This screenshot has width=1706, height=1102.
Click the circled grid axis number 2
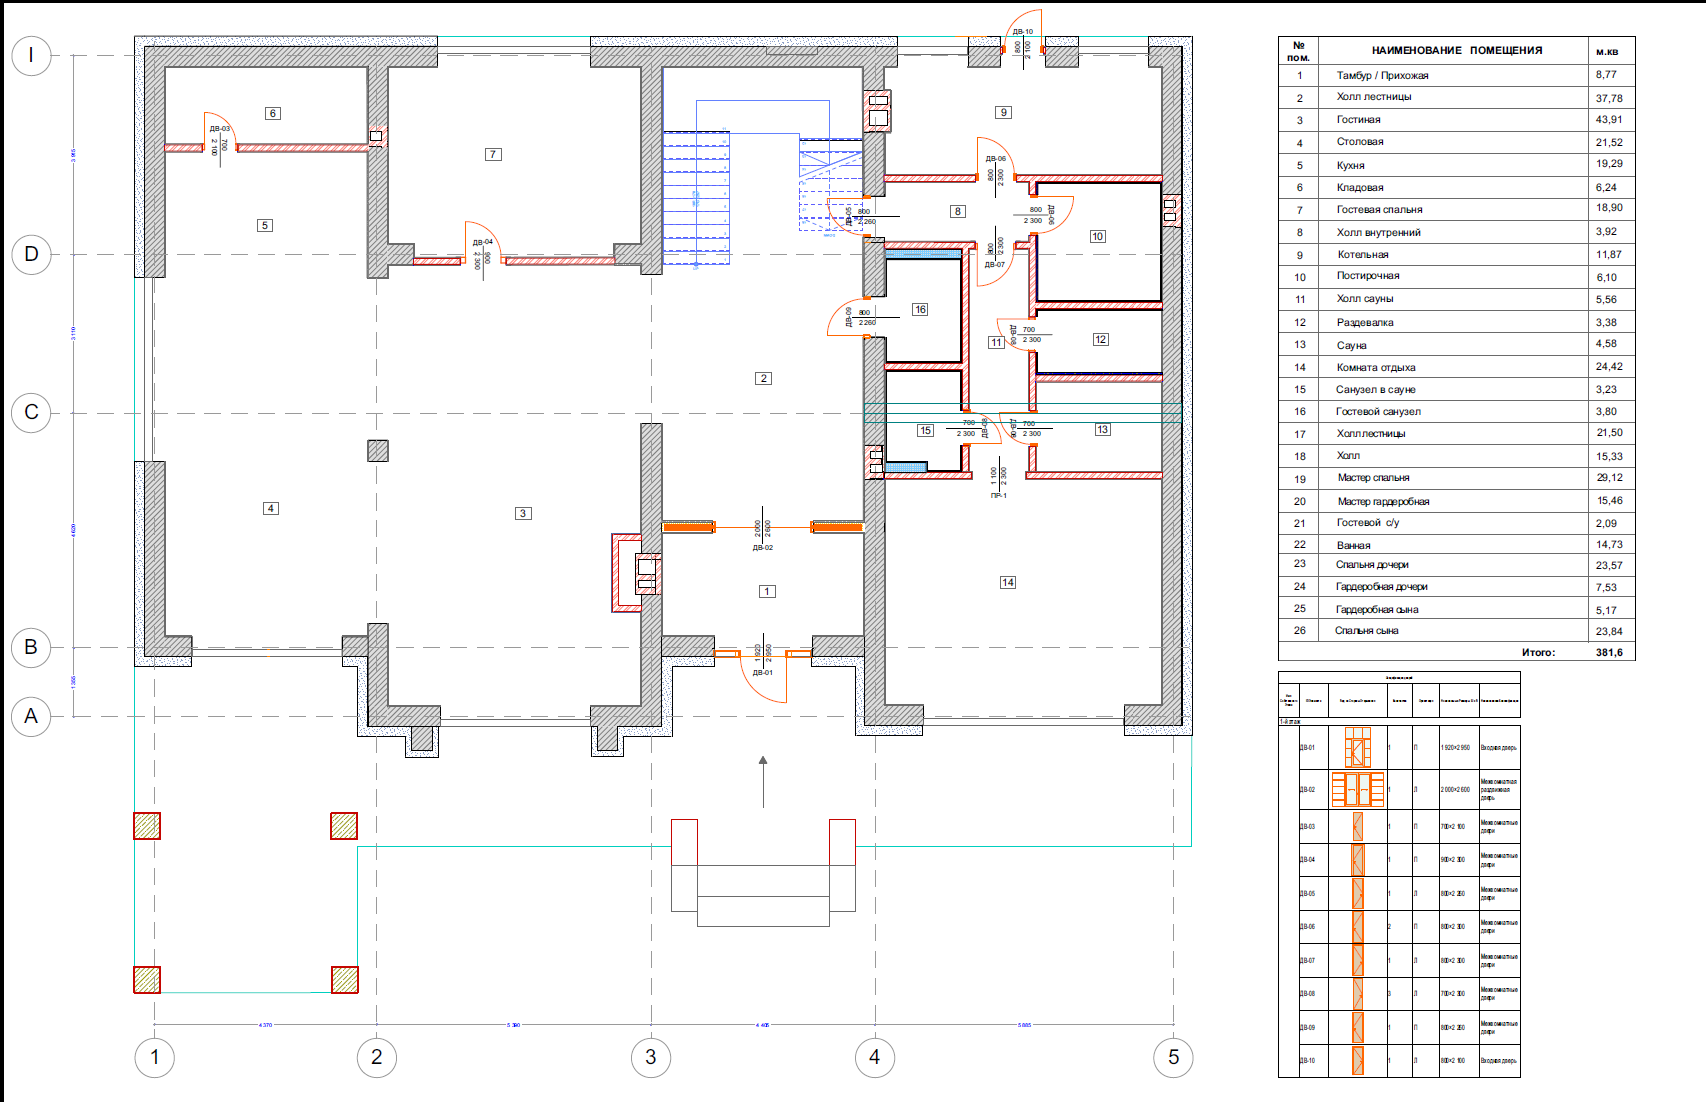pos(377,1057)
